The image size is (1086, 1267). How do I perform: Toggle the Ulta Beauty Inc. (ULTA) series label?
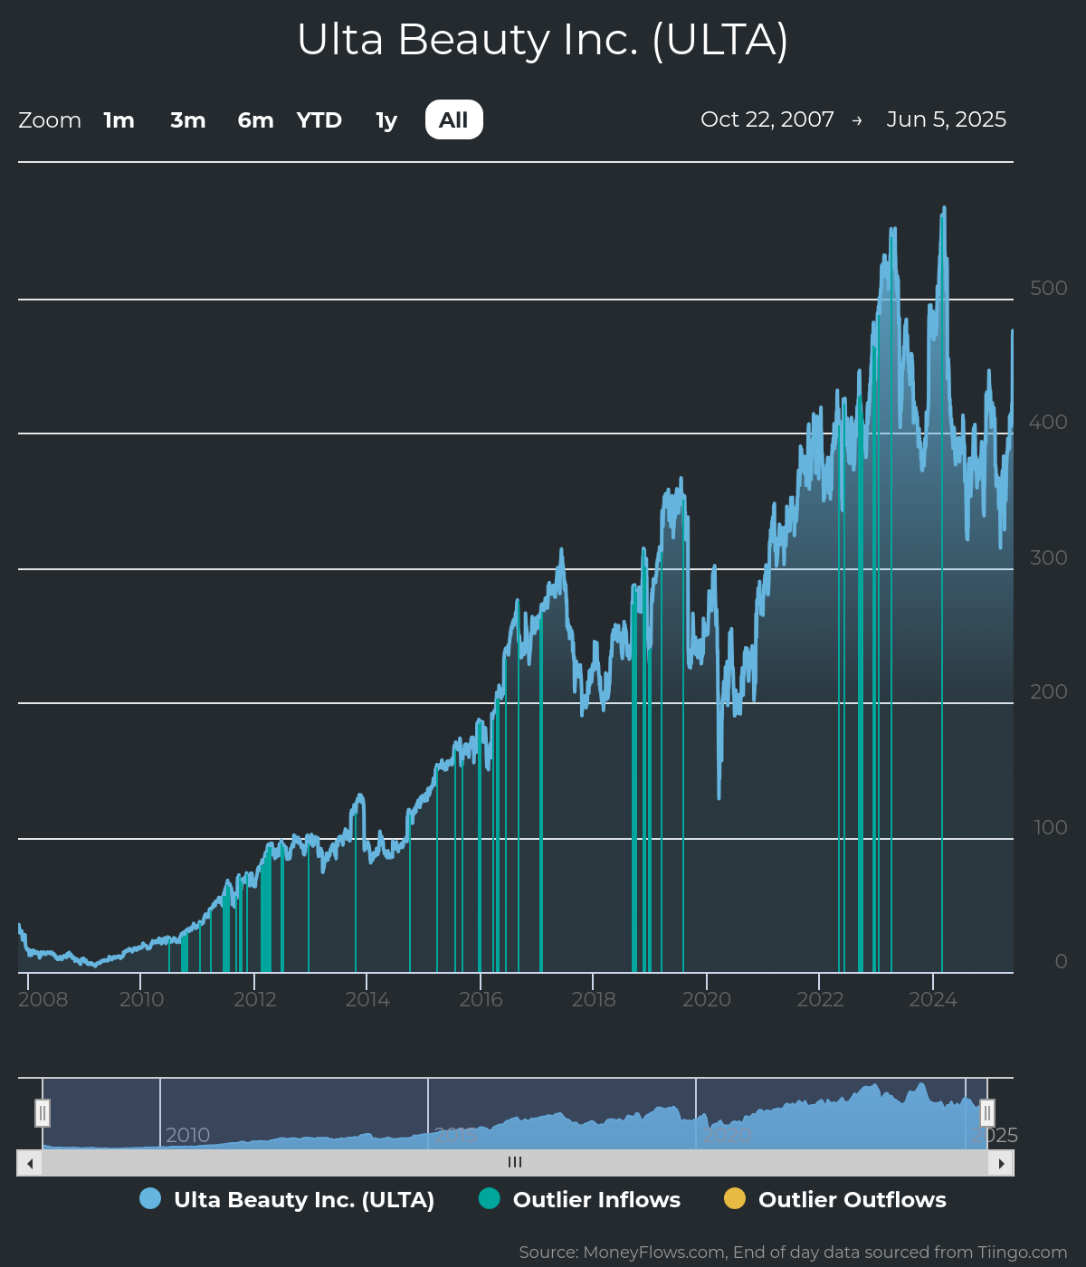point(304,1200)
